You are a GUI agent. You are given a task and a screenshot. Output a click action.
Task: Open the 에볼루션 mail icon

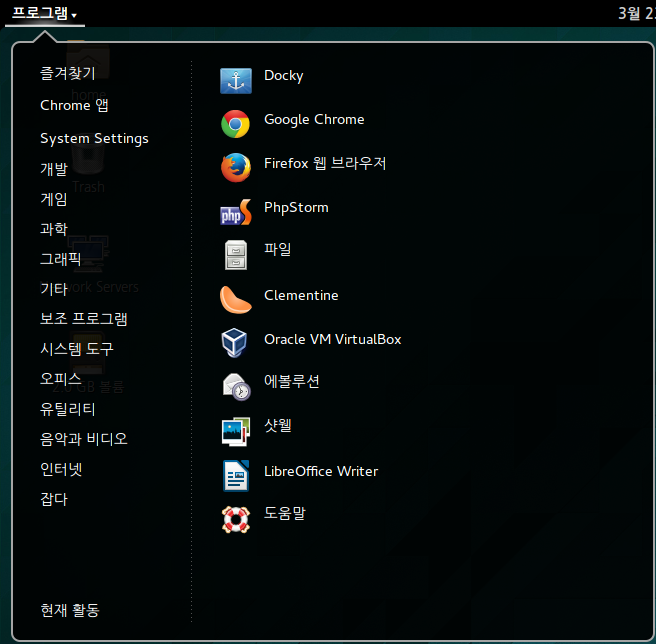pyautogui.click(x=236, y=387)
